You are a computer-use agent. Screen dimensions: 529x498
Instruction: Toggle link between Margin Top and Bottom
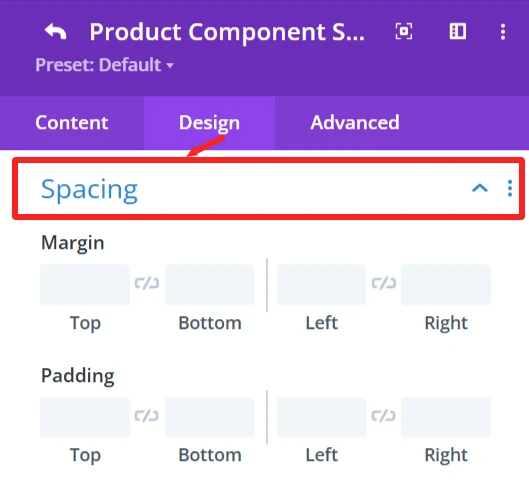point(147,283)
